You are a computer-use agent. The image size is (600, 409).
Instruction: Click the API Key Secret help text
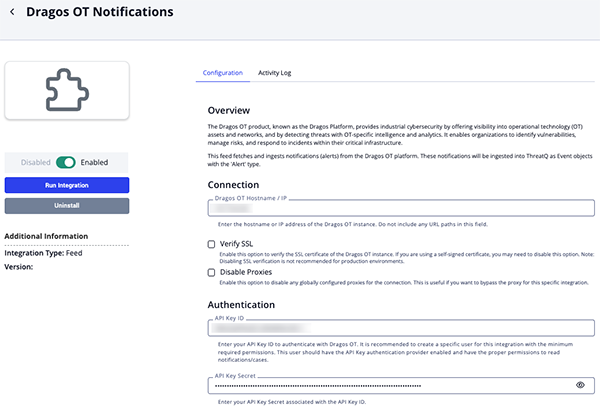coord(292,402)
